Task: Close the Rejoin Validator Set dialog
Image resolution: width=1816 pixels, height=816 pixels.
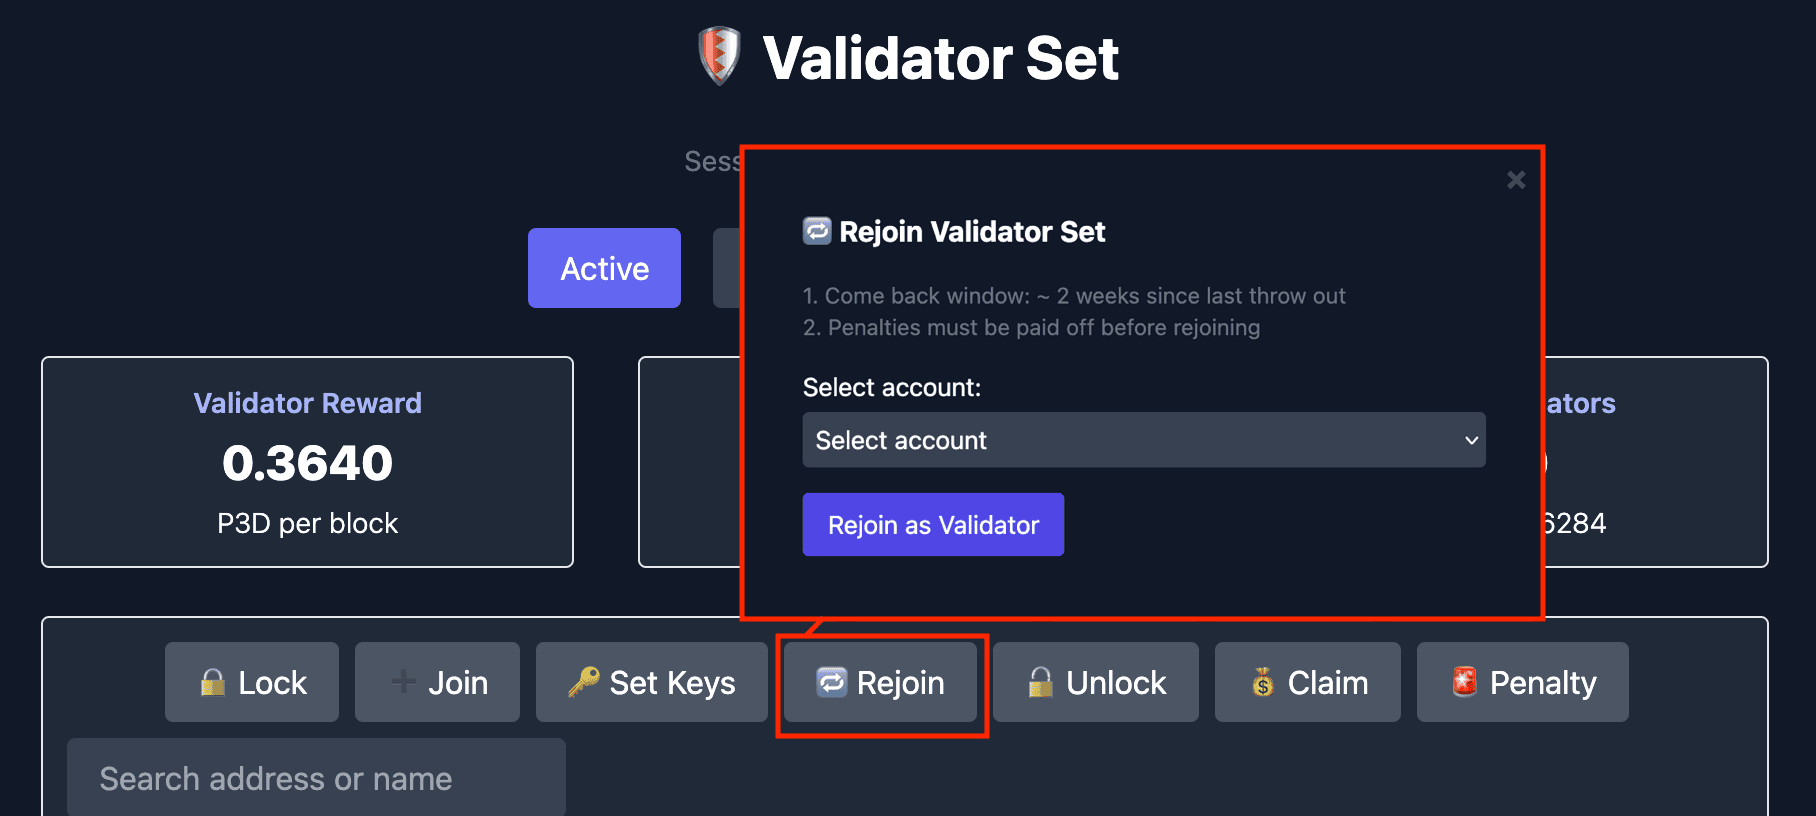Action: 1516,180
